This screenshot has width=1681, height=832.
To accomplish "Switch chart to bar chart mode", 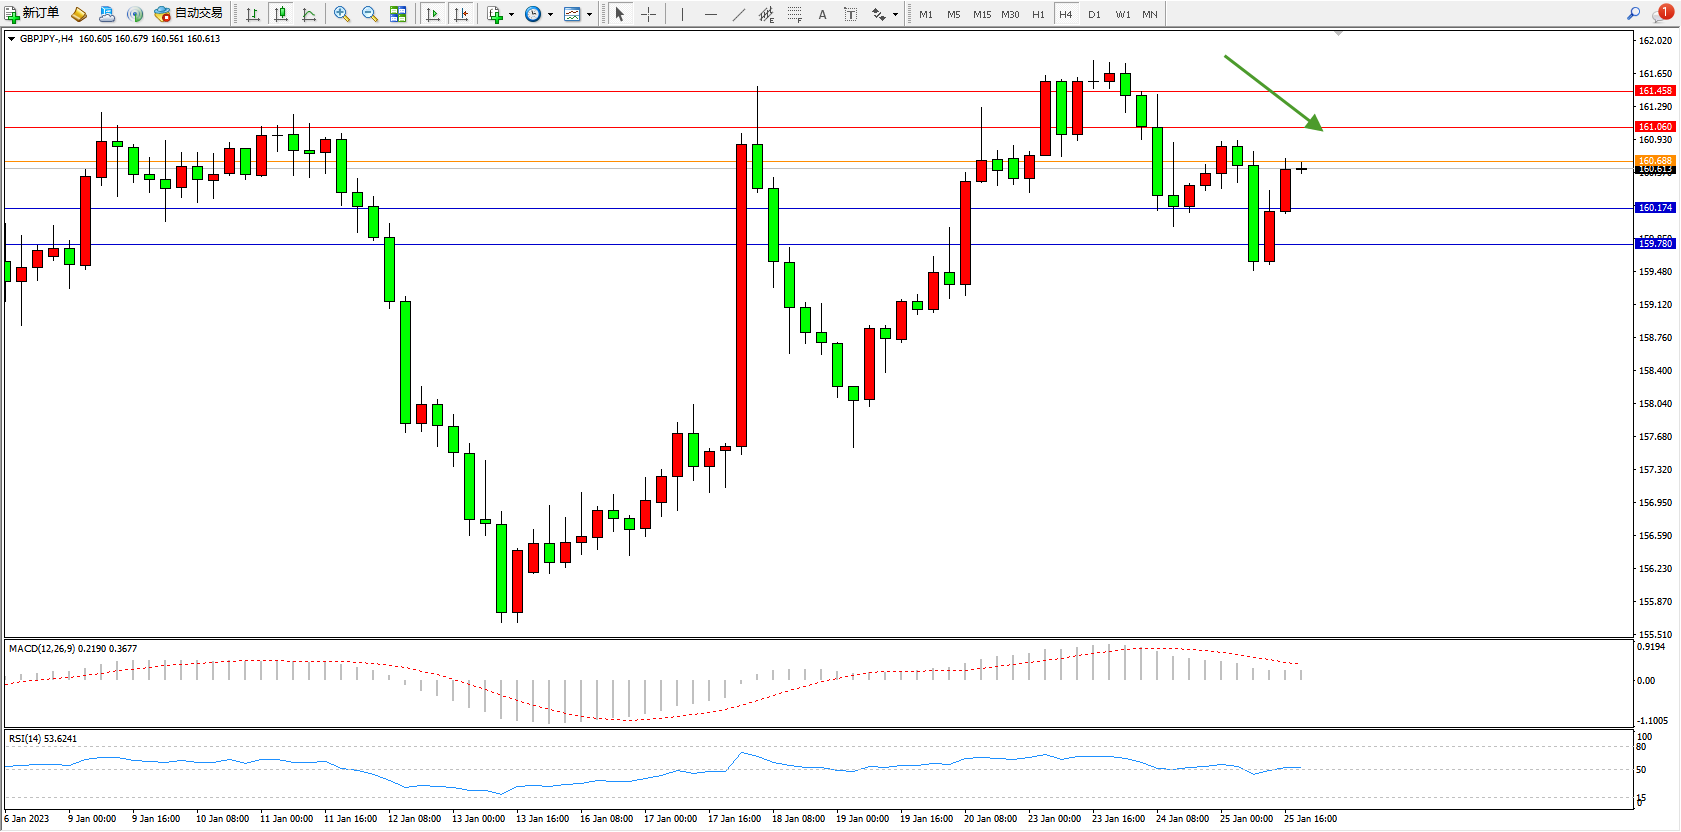I will [x=253, y=14].
